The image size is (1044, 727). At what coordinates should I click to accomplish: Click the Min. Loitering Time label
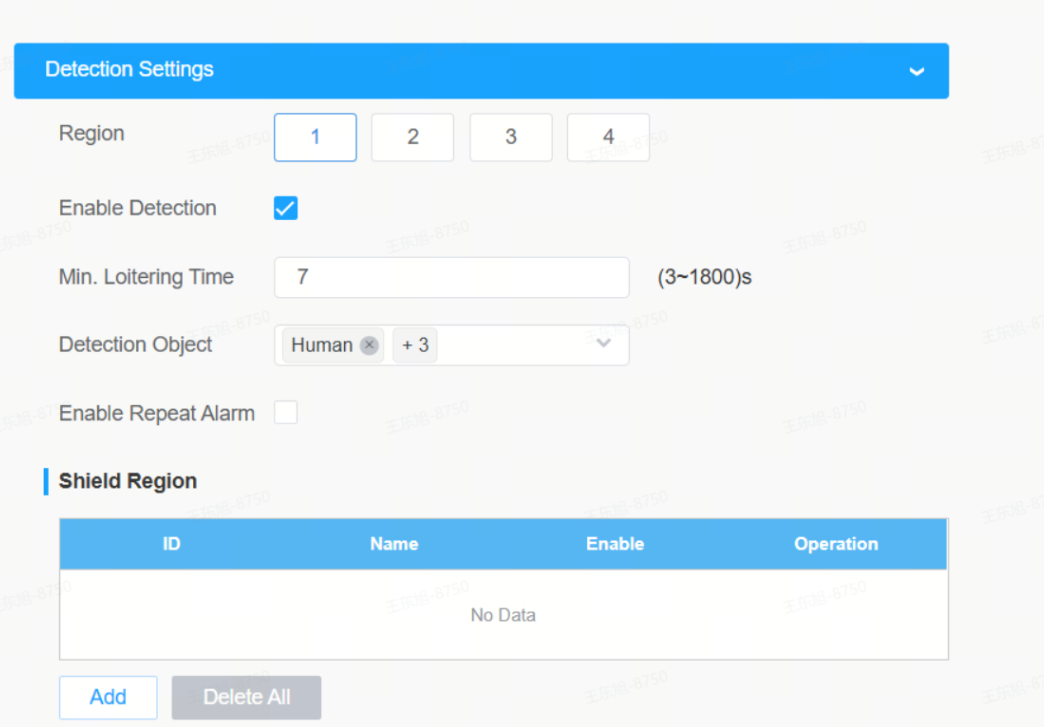pyautogui.click(x=146, y=277)
